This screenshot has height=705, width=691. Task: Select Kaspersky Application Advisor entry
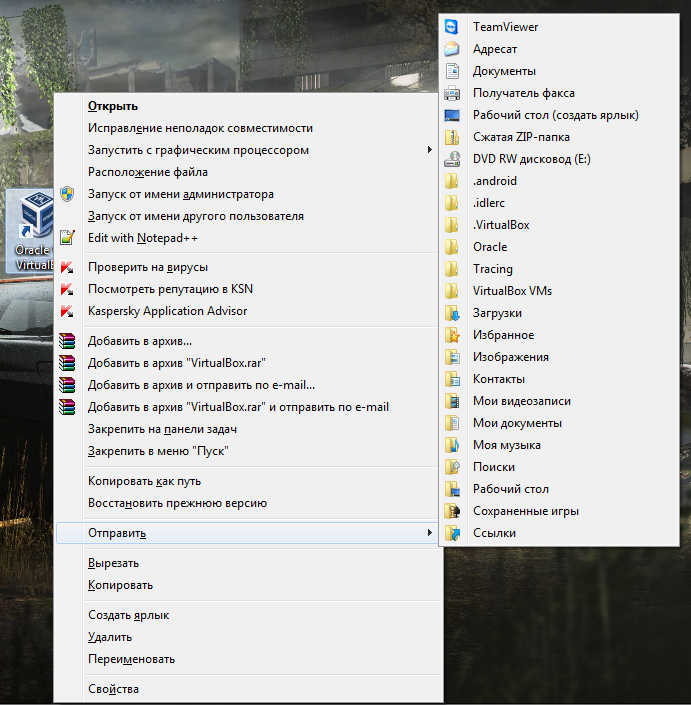point(167,311)
